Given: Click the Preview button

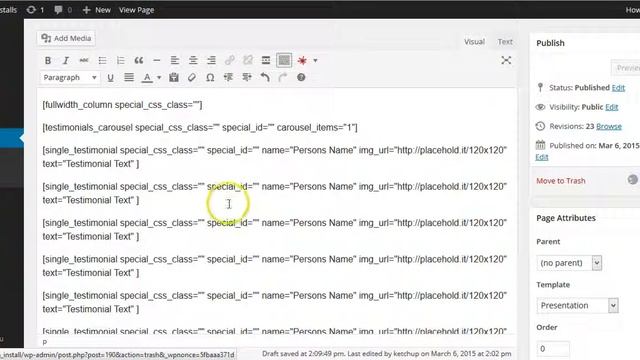Looking at the screenshot, I should [x=626, y=68].
